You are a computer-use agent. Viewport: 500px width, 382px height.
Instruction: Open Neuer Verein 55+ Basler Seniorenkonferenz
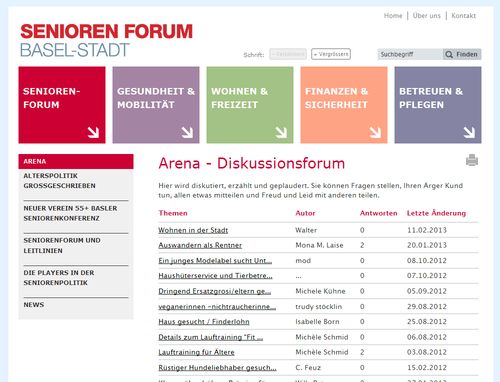coord(70,213)
